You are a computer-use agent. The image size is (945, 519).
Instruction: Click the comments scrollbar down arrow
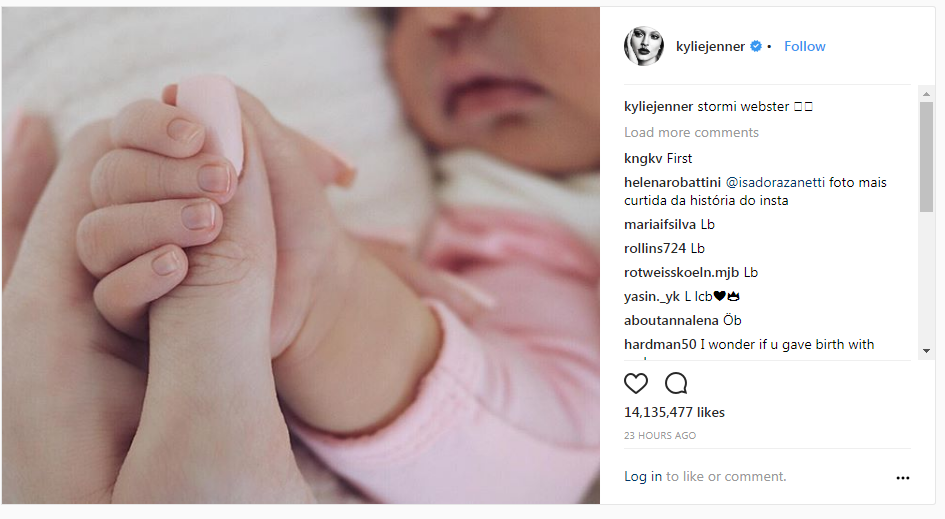926,351
